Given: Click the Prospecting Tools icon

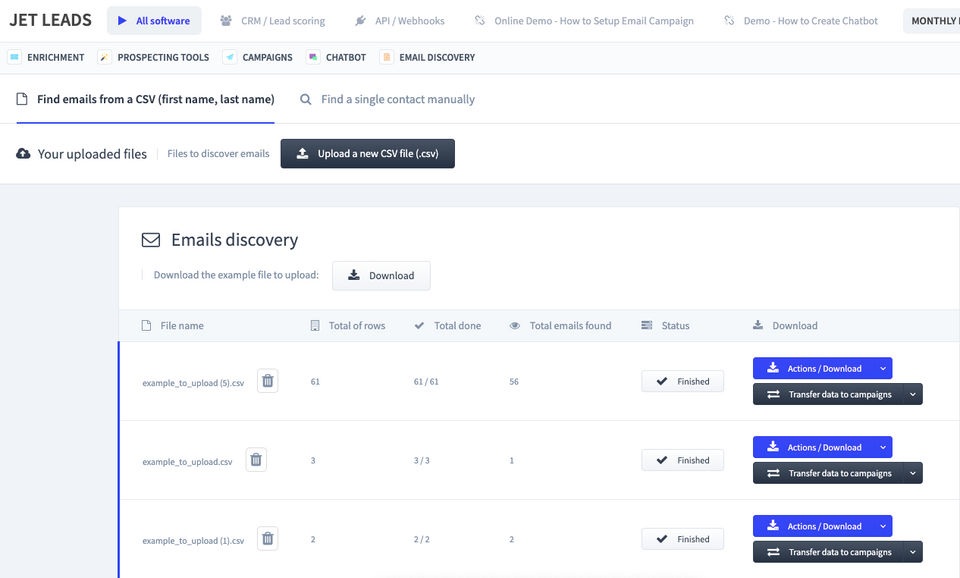Looking at the screenshot, I should point(105,57).
